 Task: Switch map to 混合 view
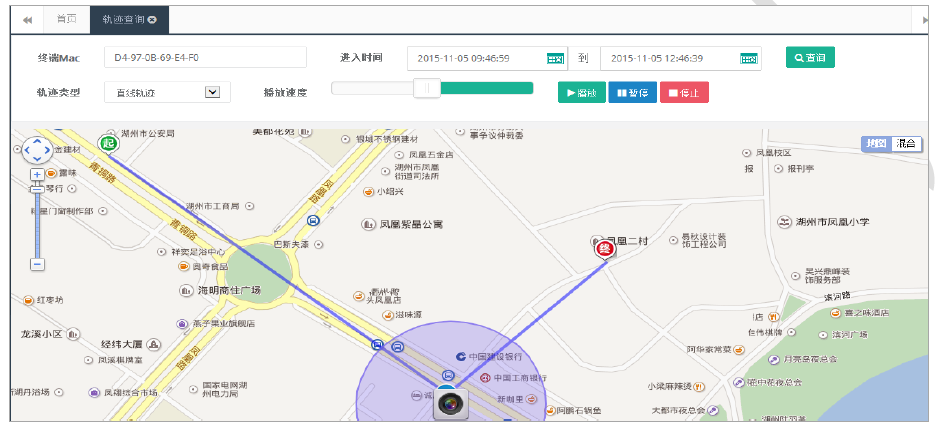pos(906,143)
